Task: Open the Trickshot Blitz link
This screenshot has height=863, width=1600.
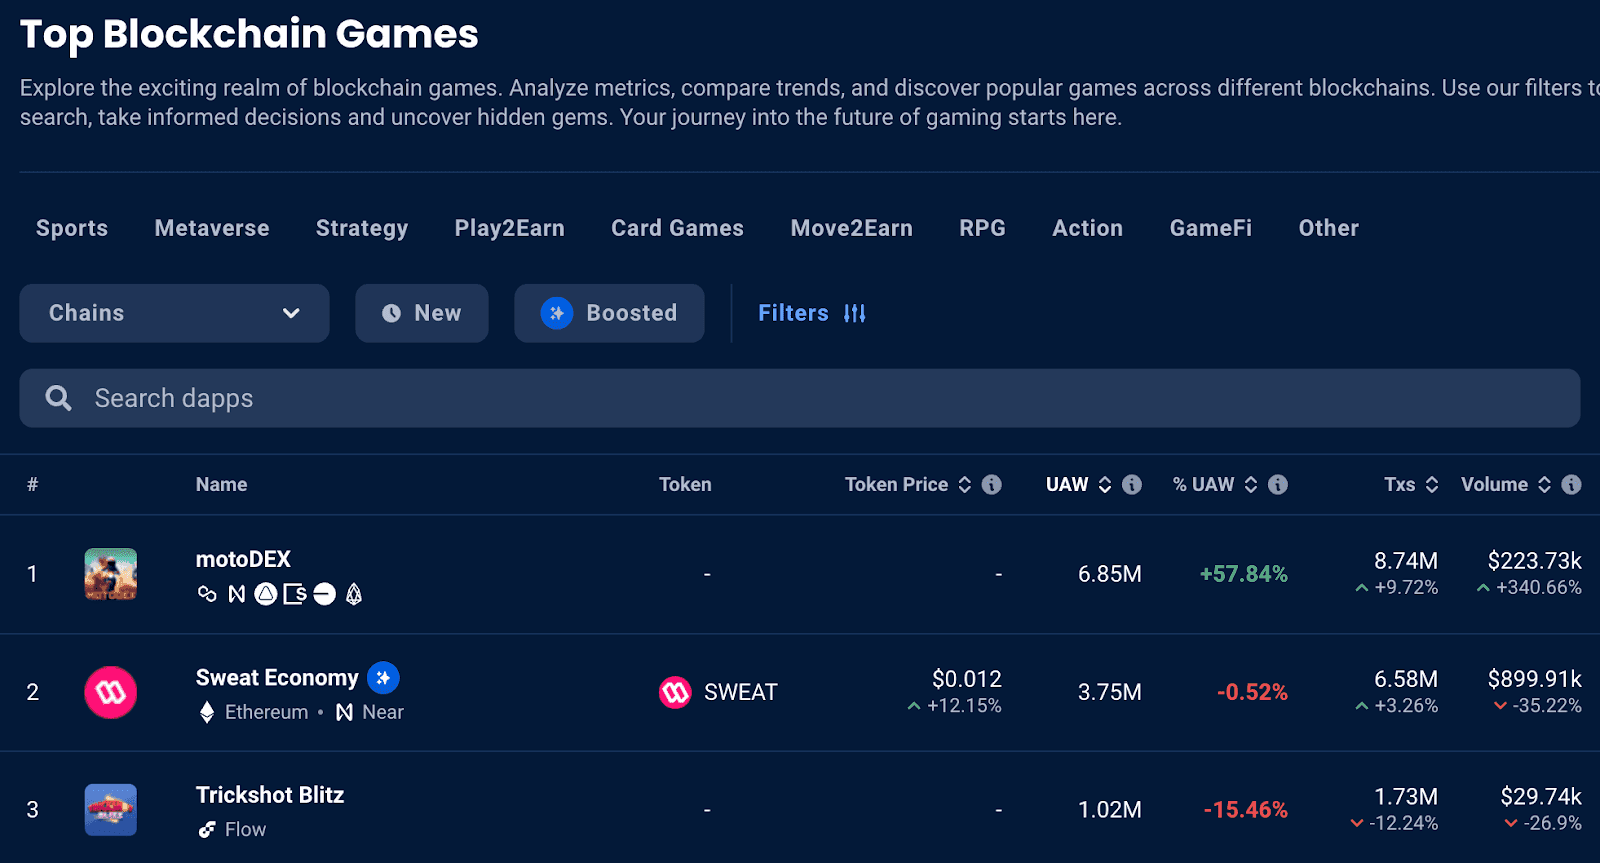Action: tap(270, 795)
